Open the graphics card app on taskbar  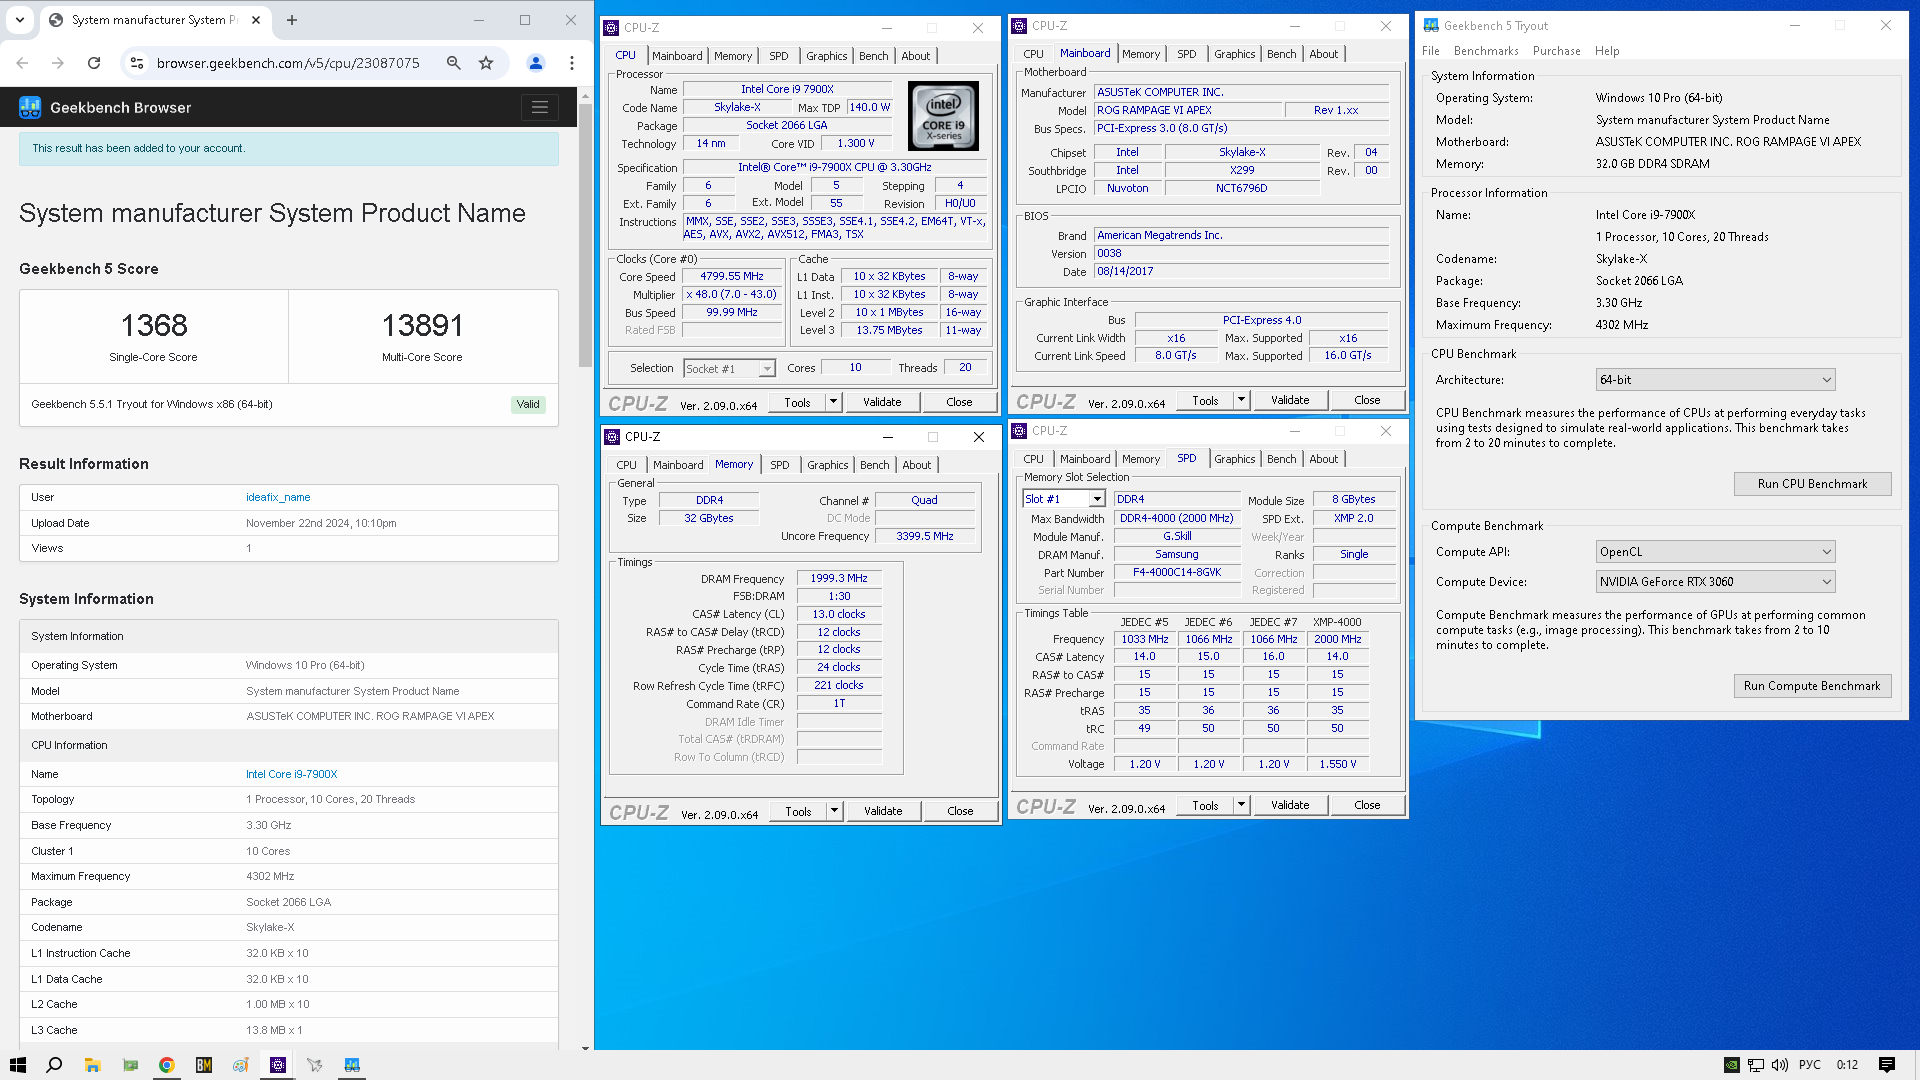tap(130, 1065)
